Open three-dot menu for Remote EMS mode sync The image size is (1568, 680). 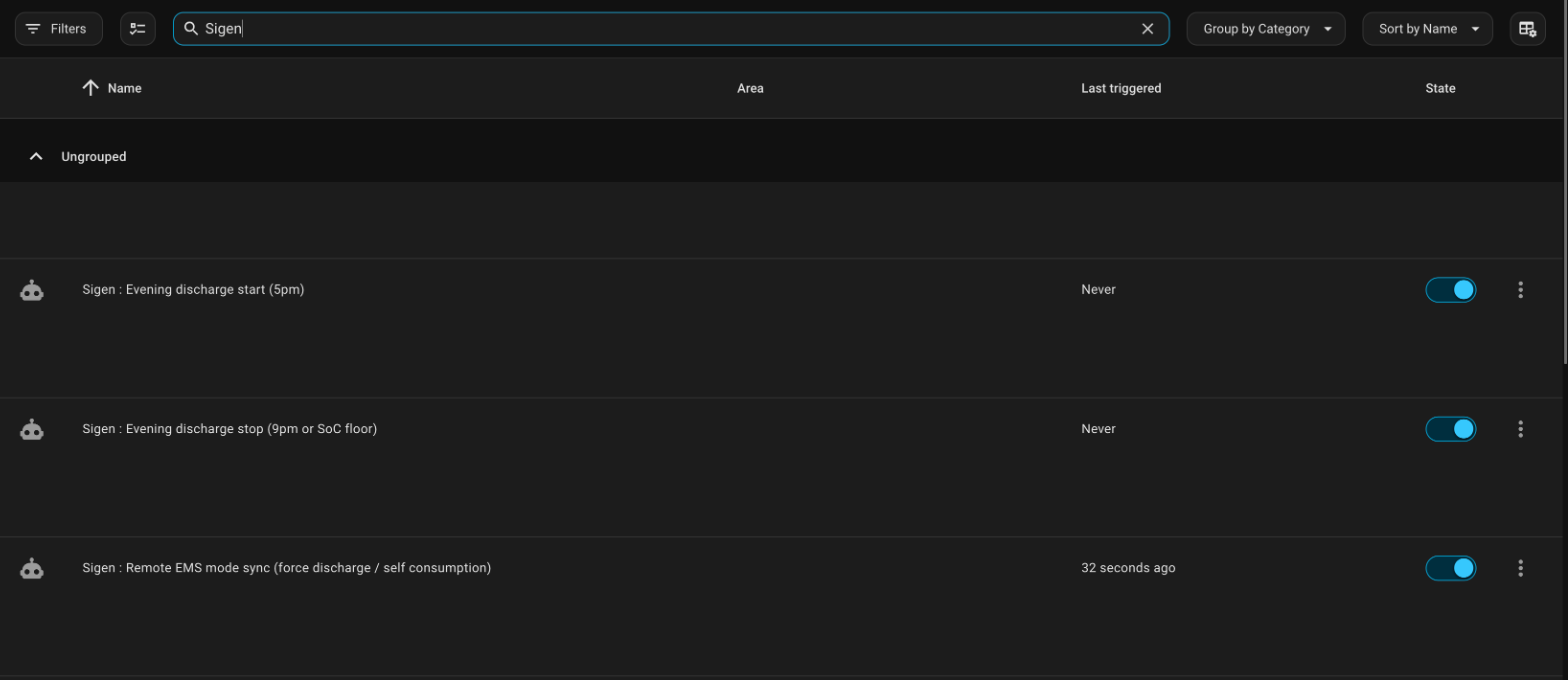[x=1520, y=568]
